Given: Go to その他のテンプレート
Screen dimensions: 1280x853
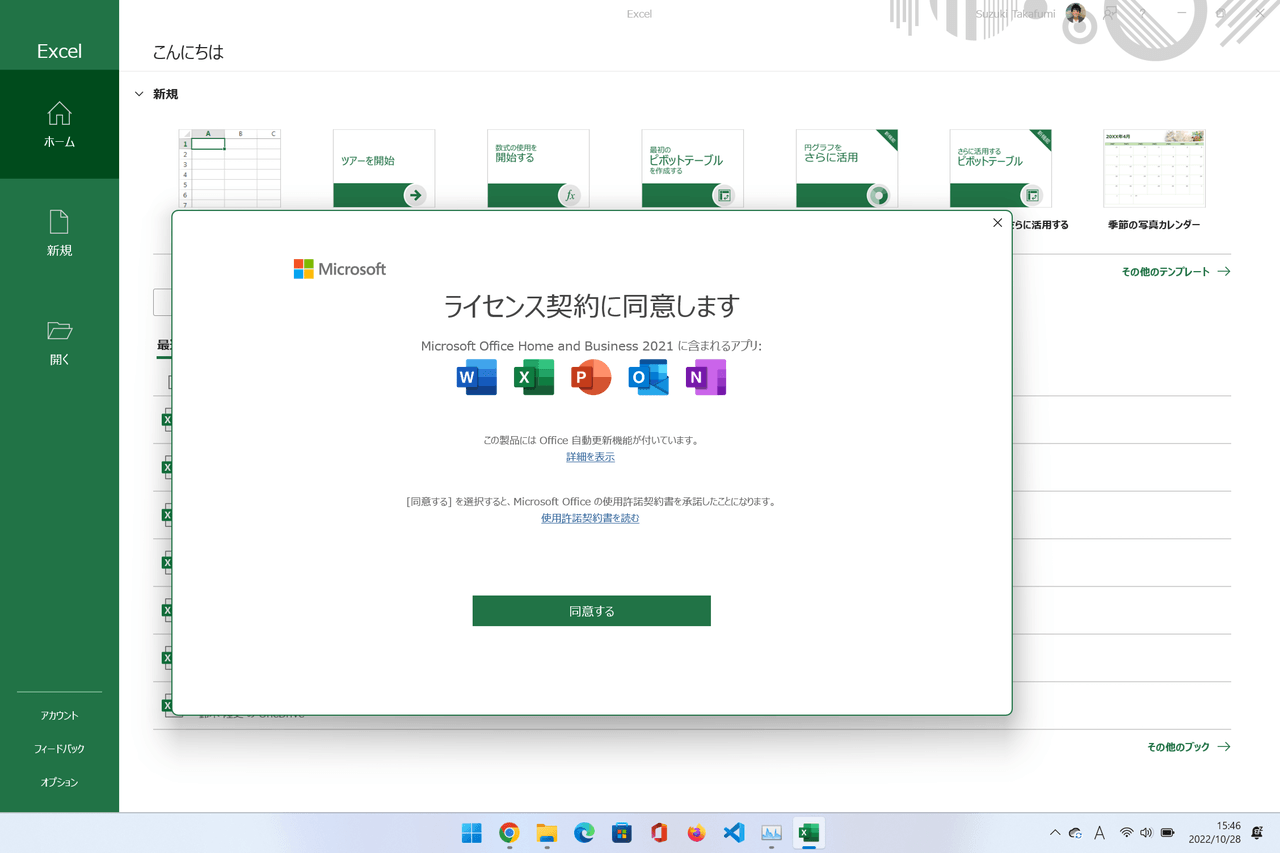Looking at the screenshot, I should coord(1175,272).
